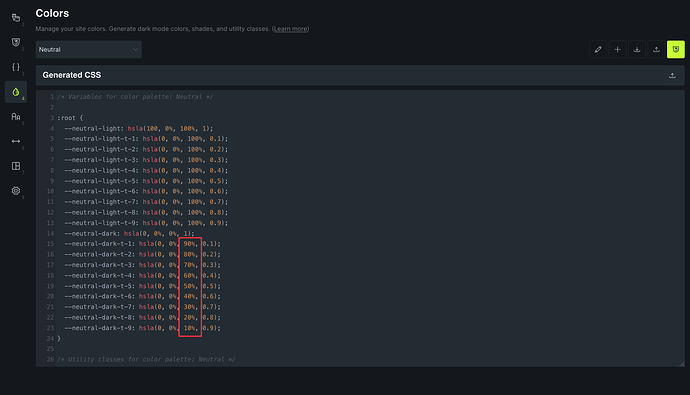Open the first sidebar section icon
The height and width of the screenshot is (395, 690).
point(16,18)
